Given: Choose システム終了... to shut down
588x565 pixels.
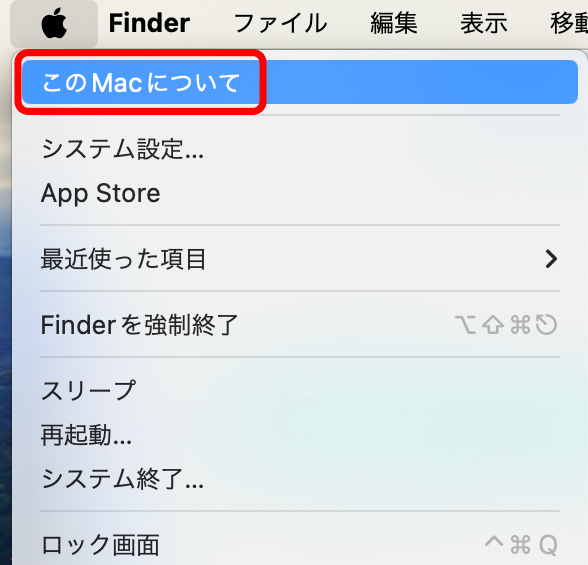Looking at the screenshot, I should [300, 479].
